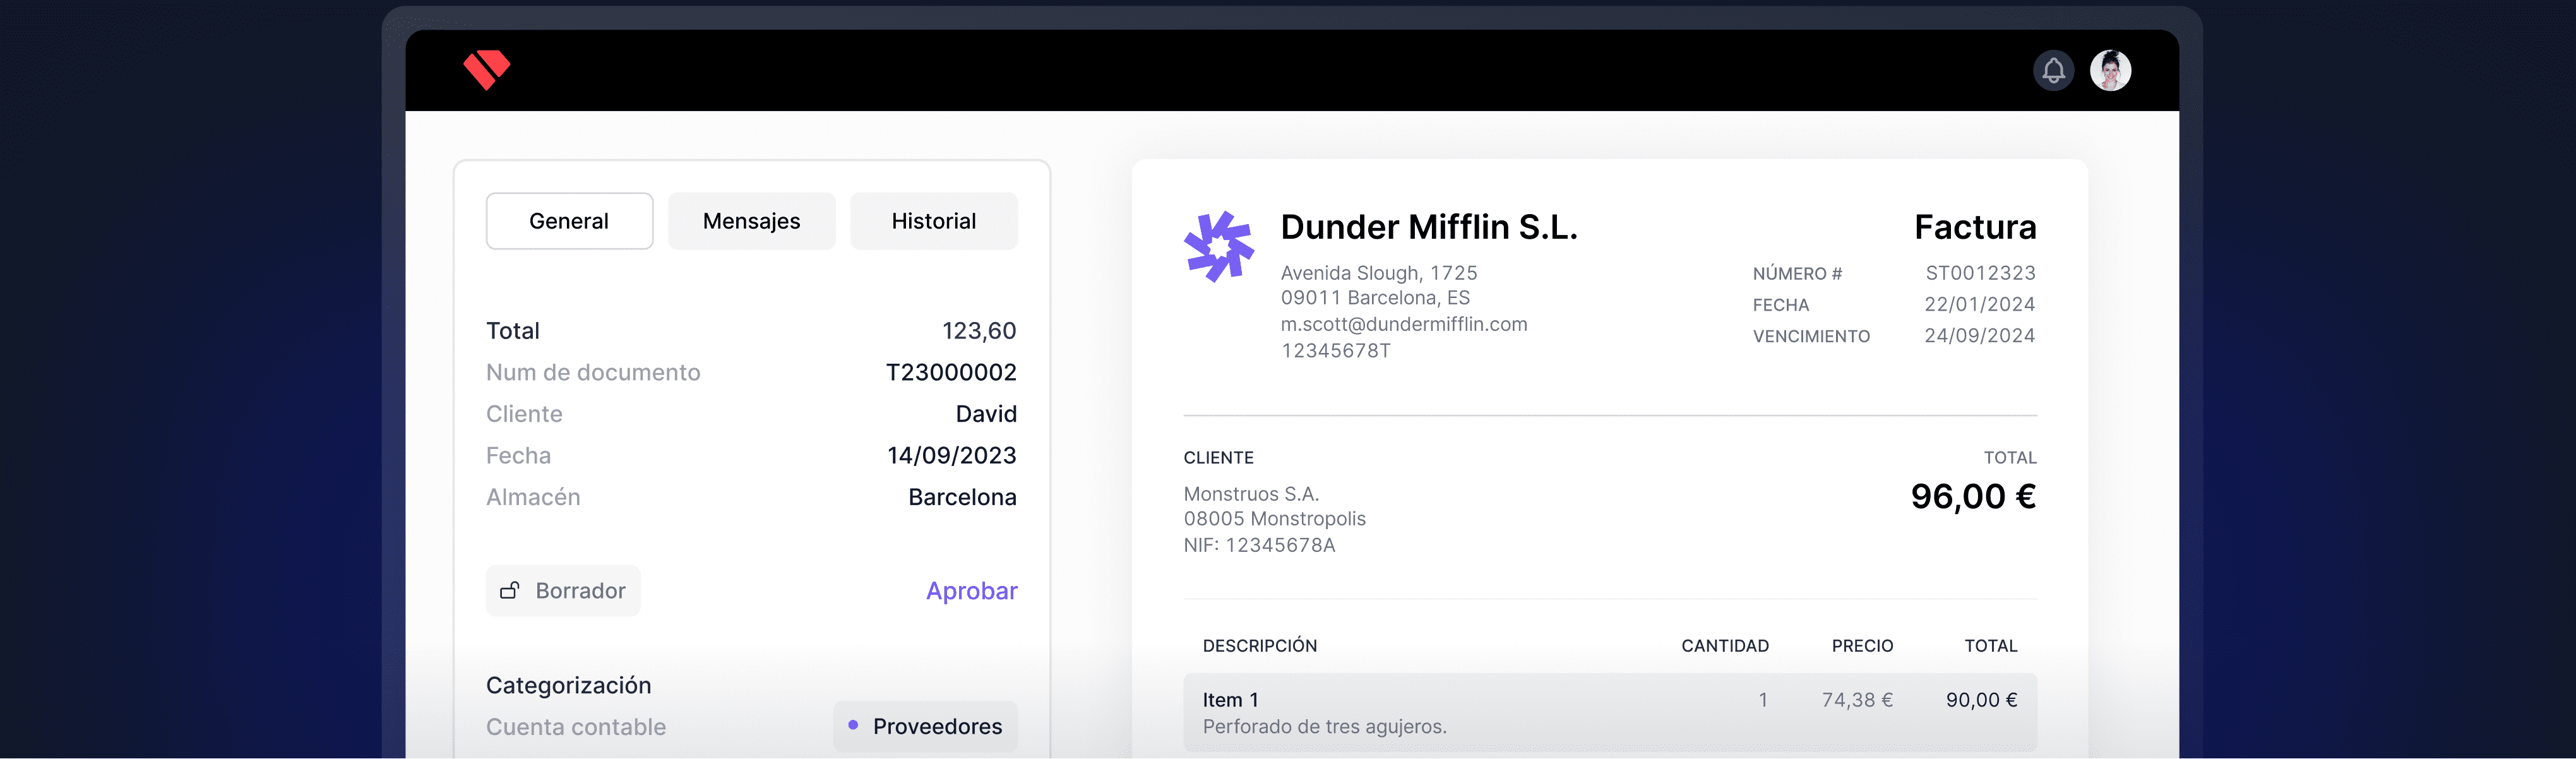Click the Borrador status button
Screen dimensions: 2576x759
(563, 591)
